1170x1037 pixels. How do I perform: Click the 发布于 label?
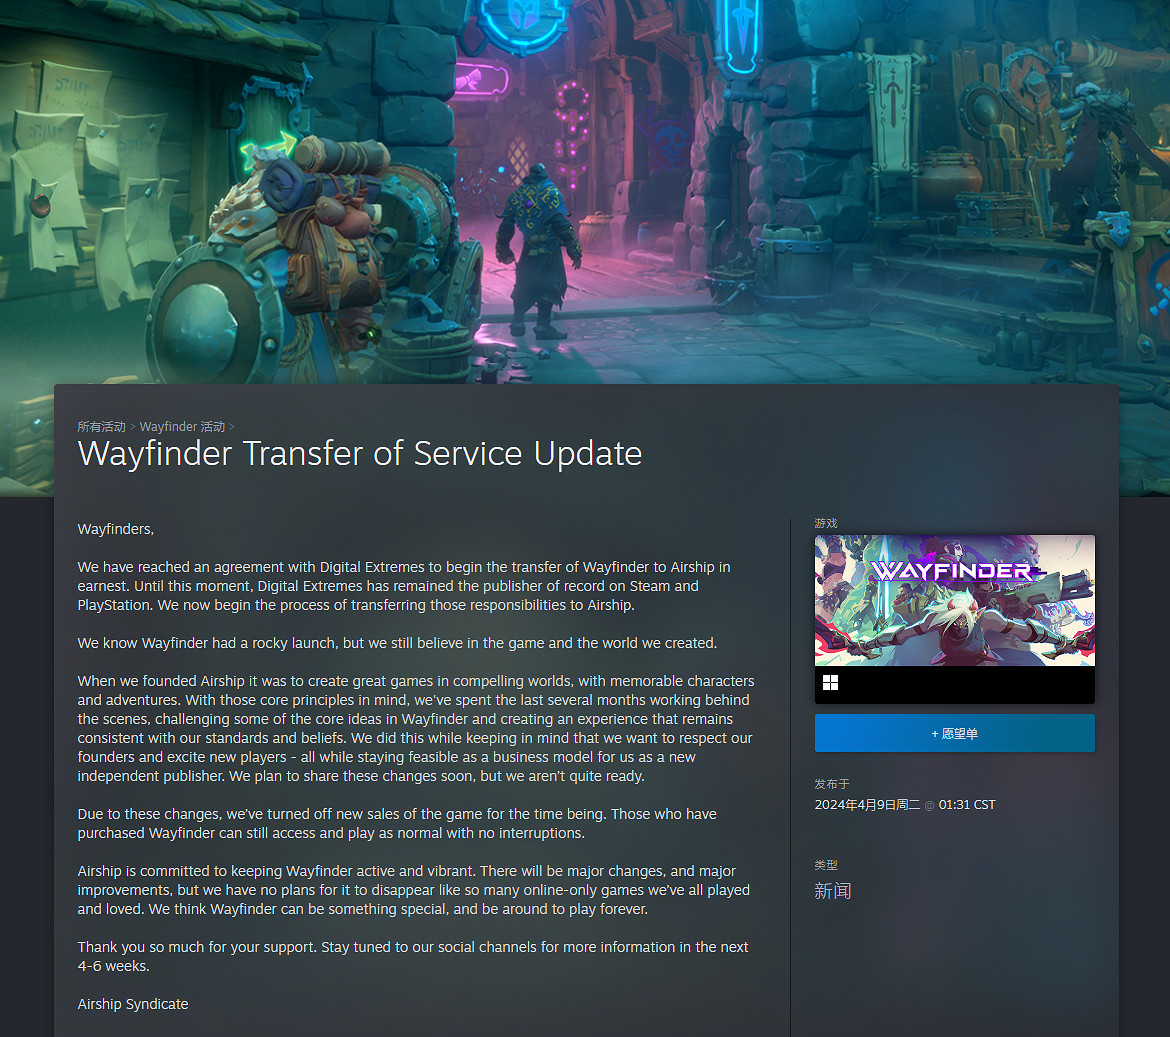tap(832, 784)
